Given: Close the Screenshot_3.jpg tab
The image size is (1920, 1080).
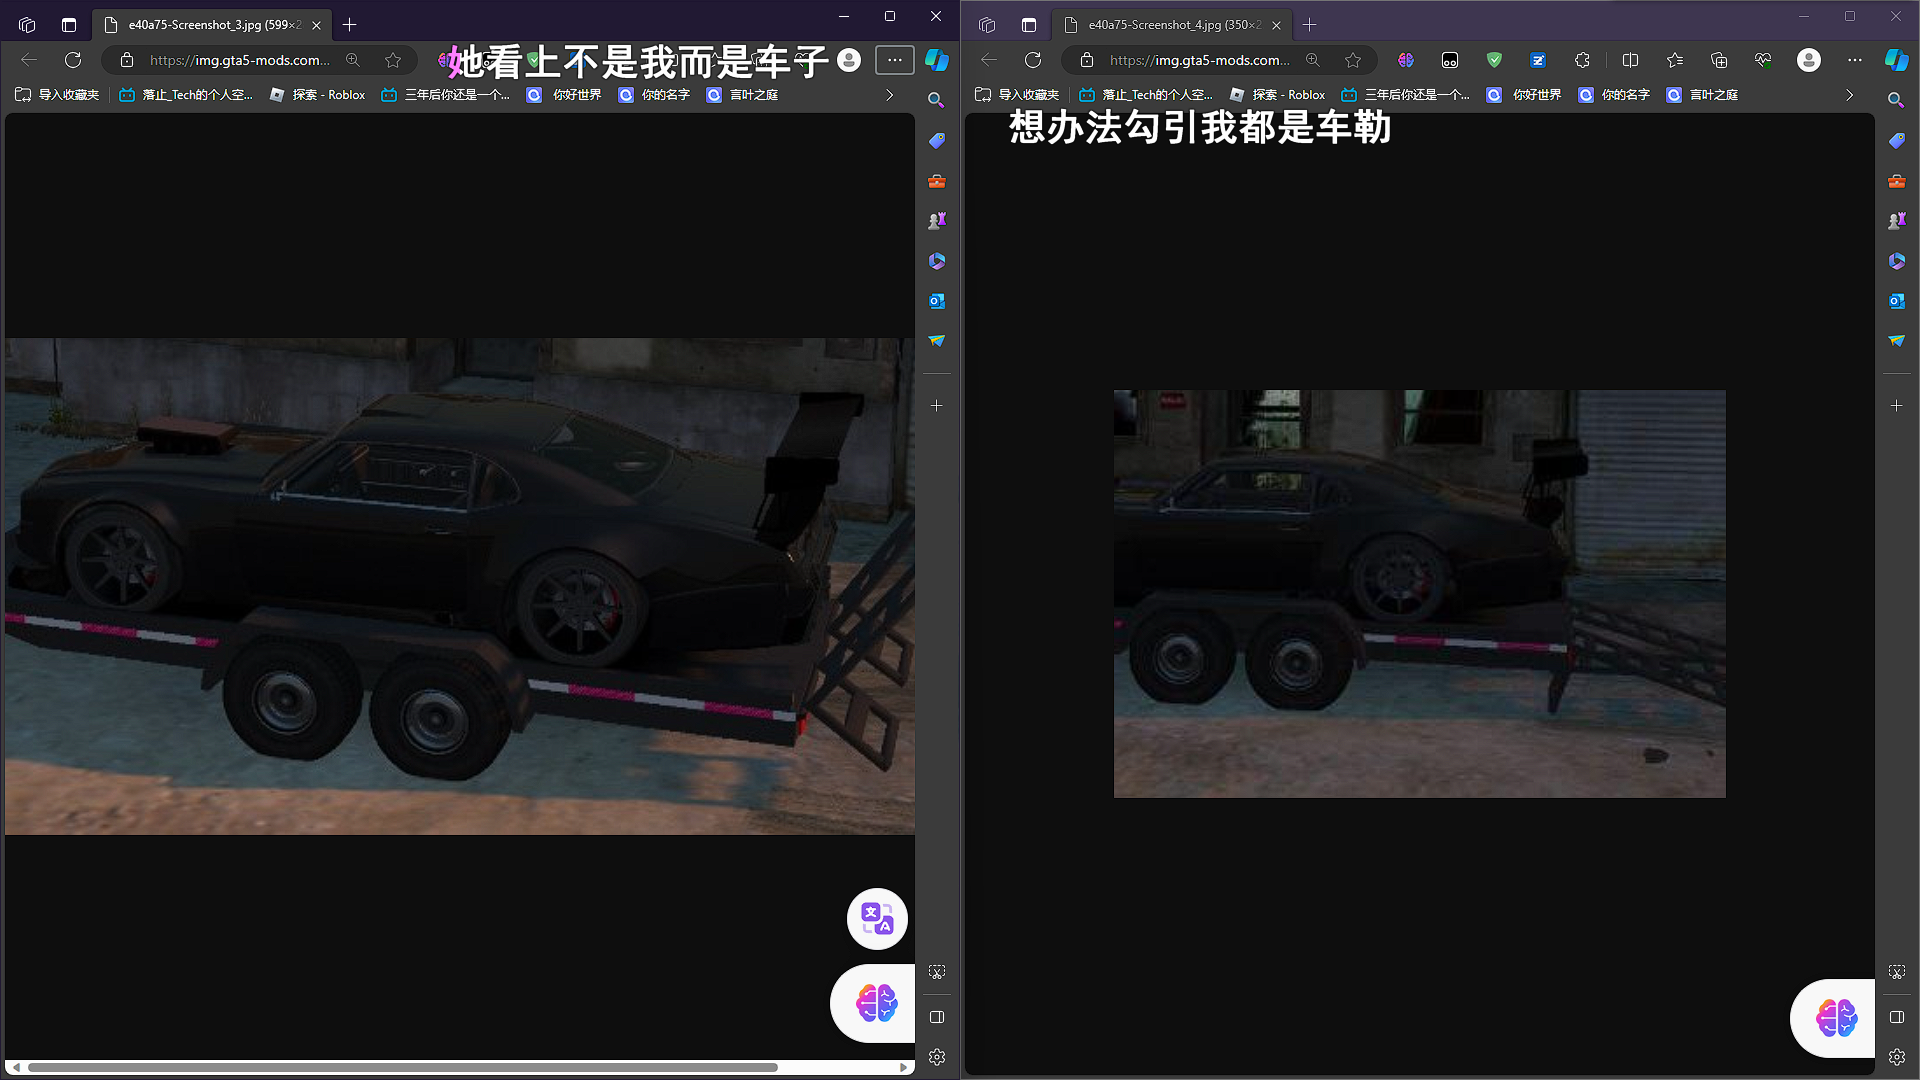Looking at the screenshot, I should click(x=316, y=25).
